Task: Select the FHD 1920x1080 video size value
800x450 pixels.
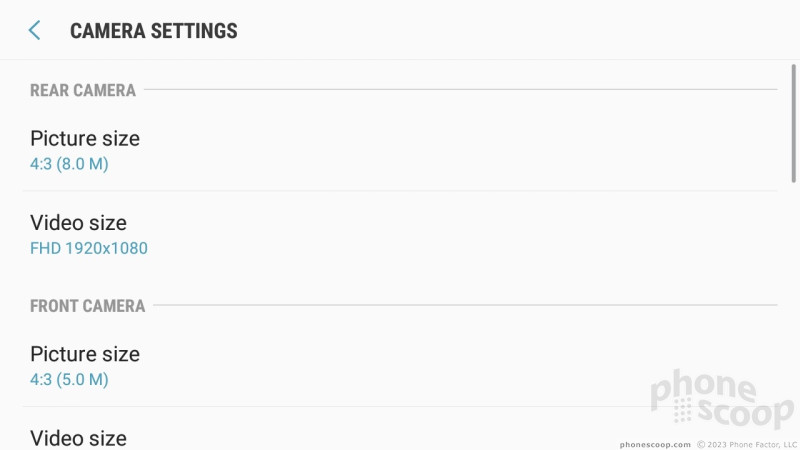Action: tap(89, 248)
